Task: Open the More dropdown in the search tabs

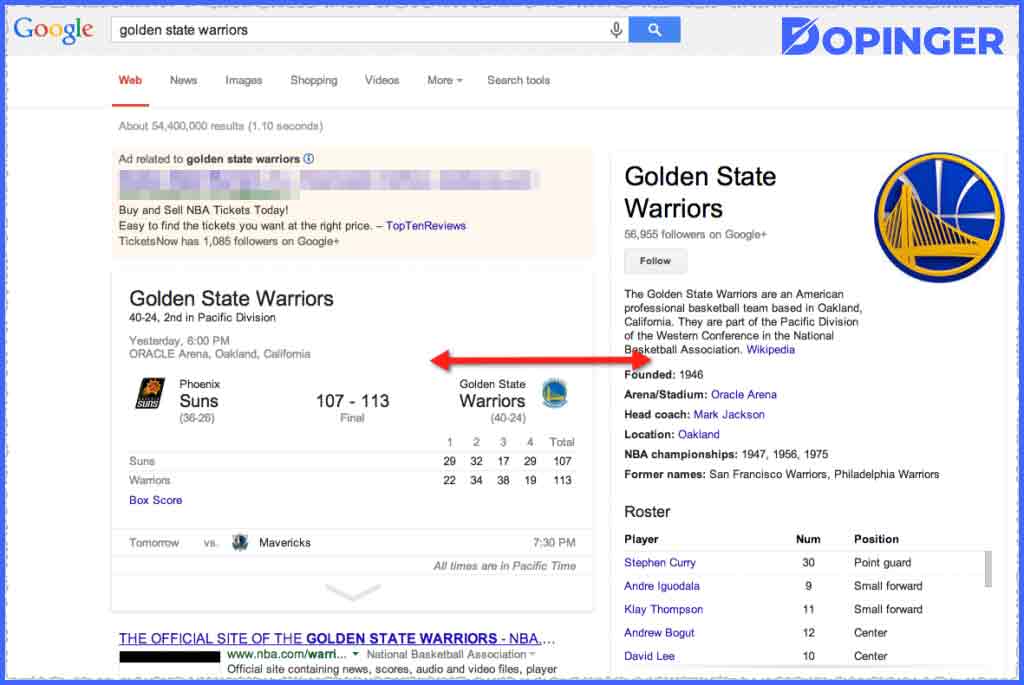Action: (x=443, y=80)
